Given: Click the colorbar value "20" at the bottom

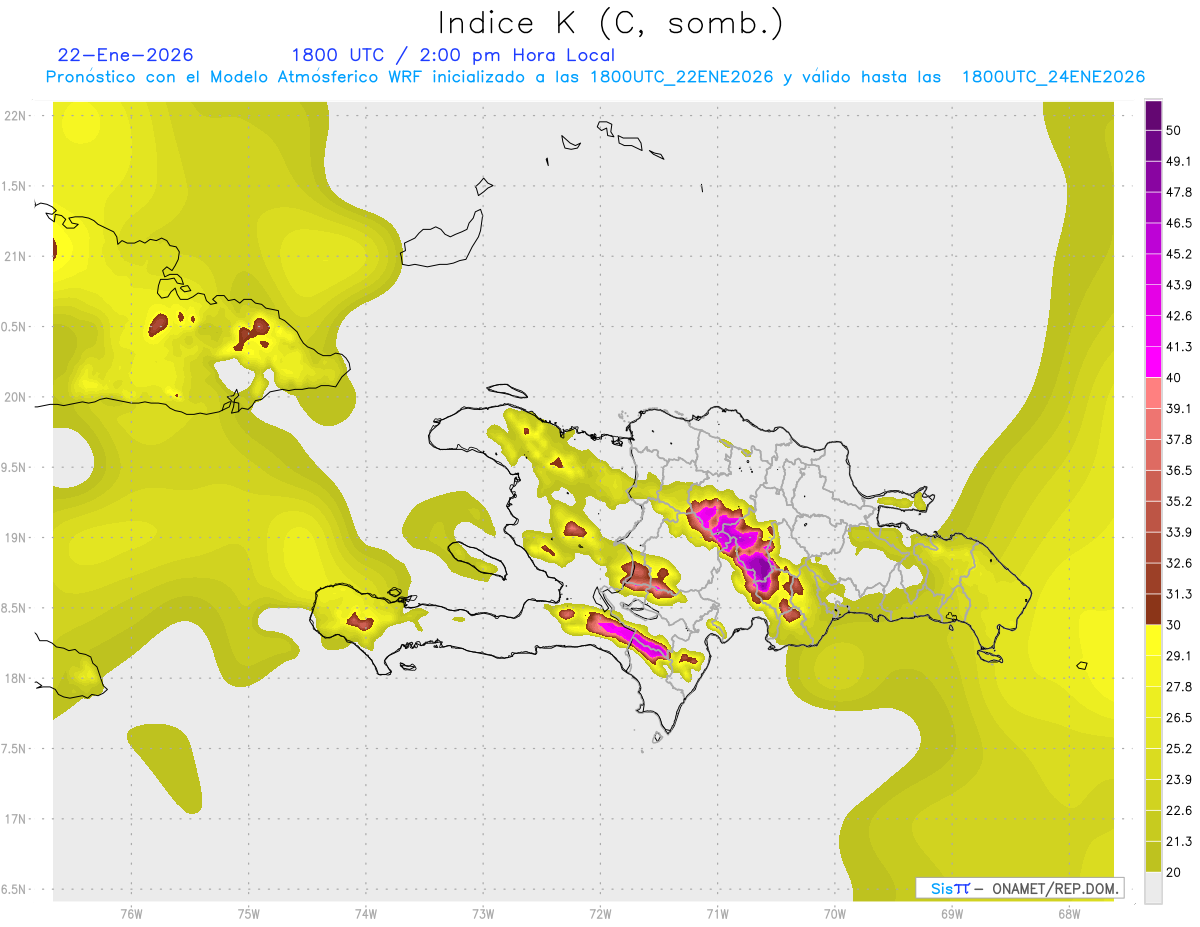Looking at the screenshot, I should click(x=1174, y=873).
